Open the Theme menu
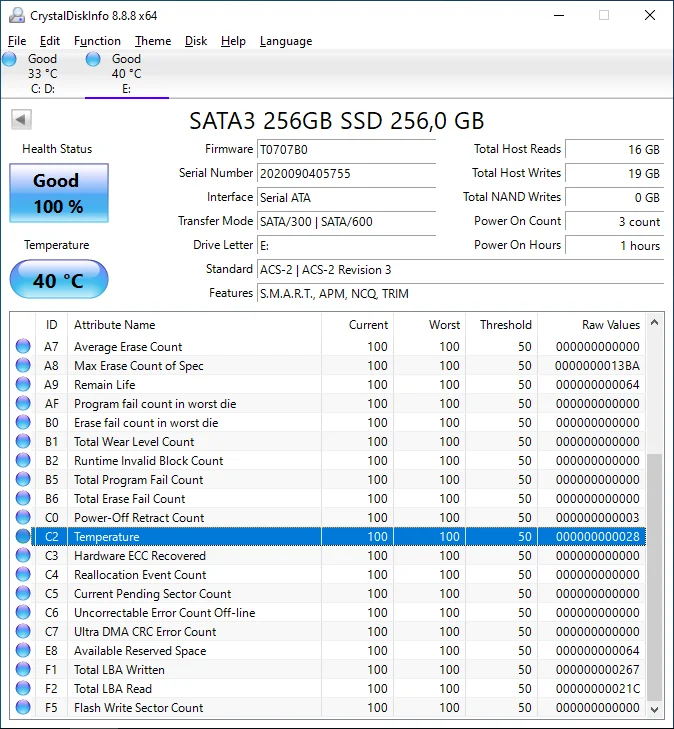This screenshot has height=729, width=674. [x=153, y=41]
